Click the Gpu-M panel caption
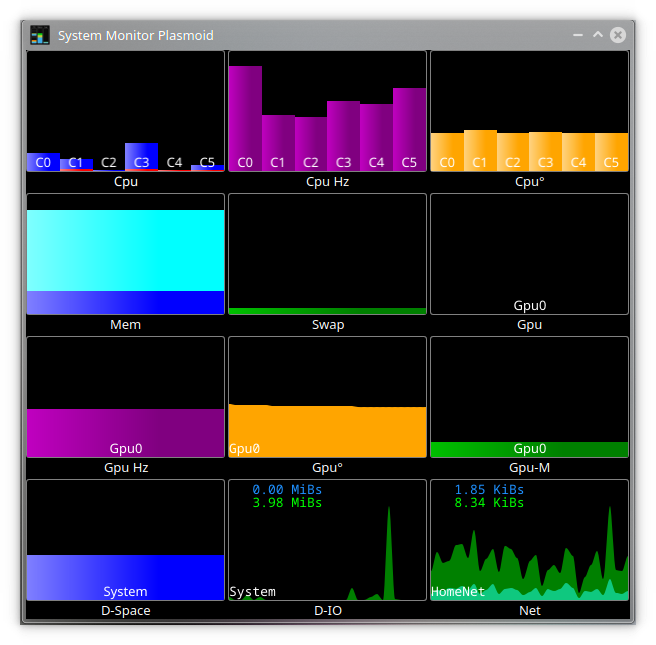 530,468
